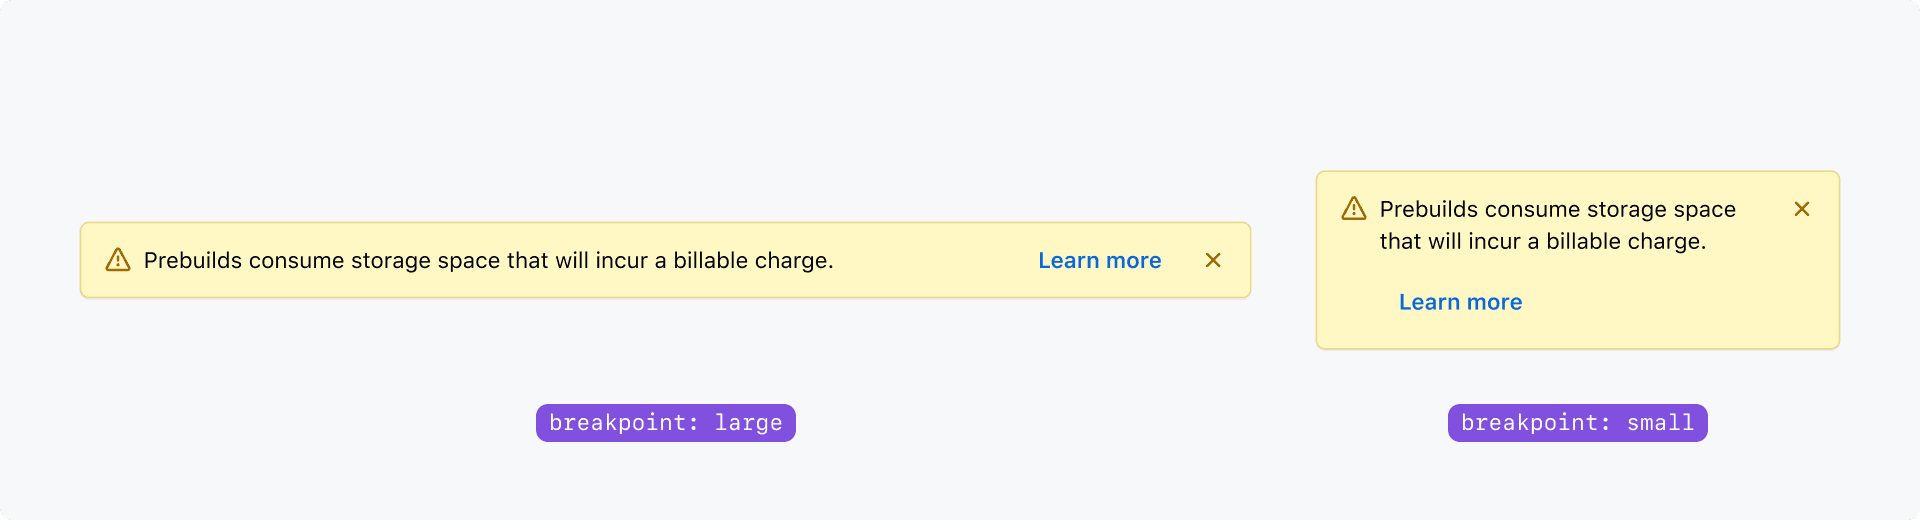
Task: Click the word "small" in the purple label
Action: point(1660,423)
